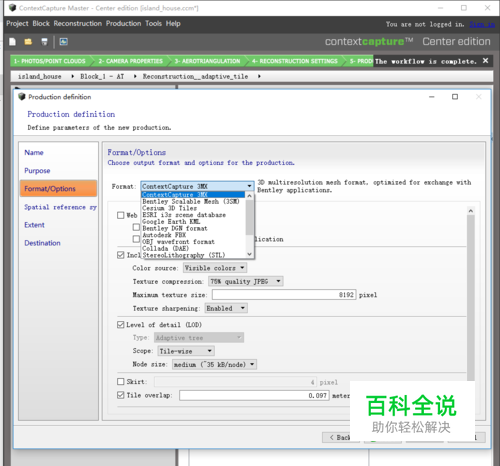Click the image viewer toolbar icon

pyautogui.click(x=63, y=42)
